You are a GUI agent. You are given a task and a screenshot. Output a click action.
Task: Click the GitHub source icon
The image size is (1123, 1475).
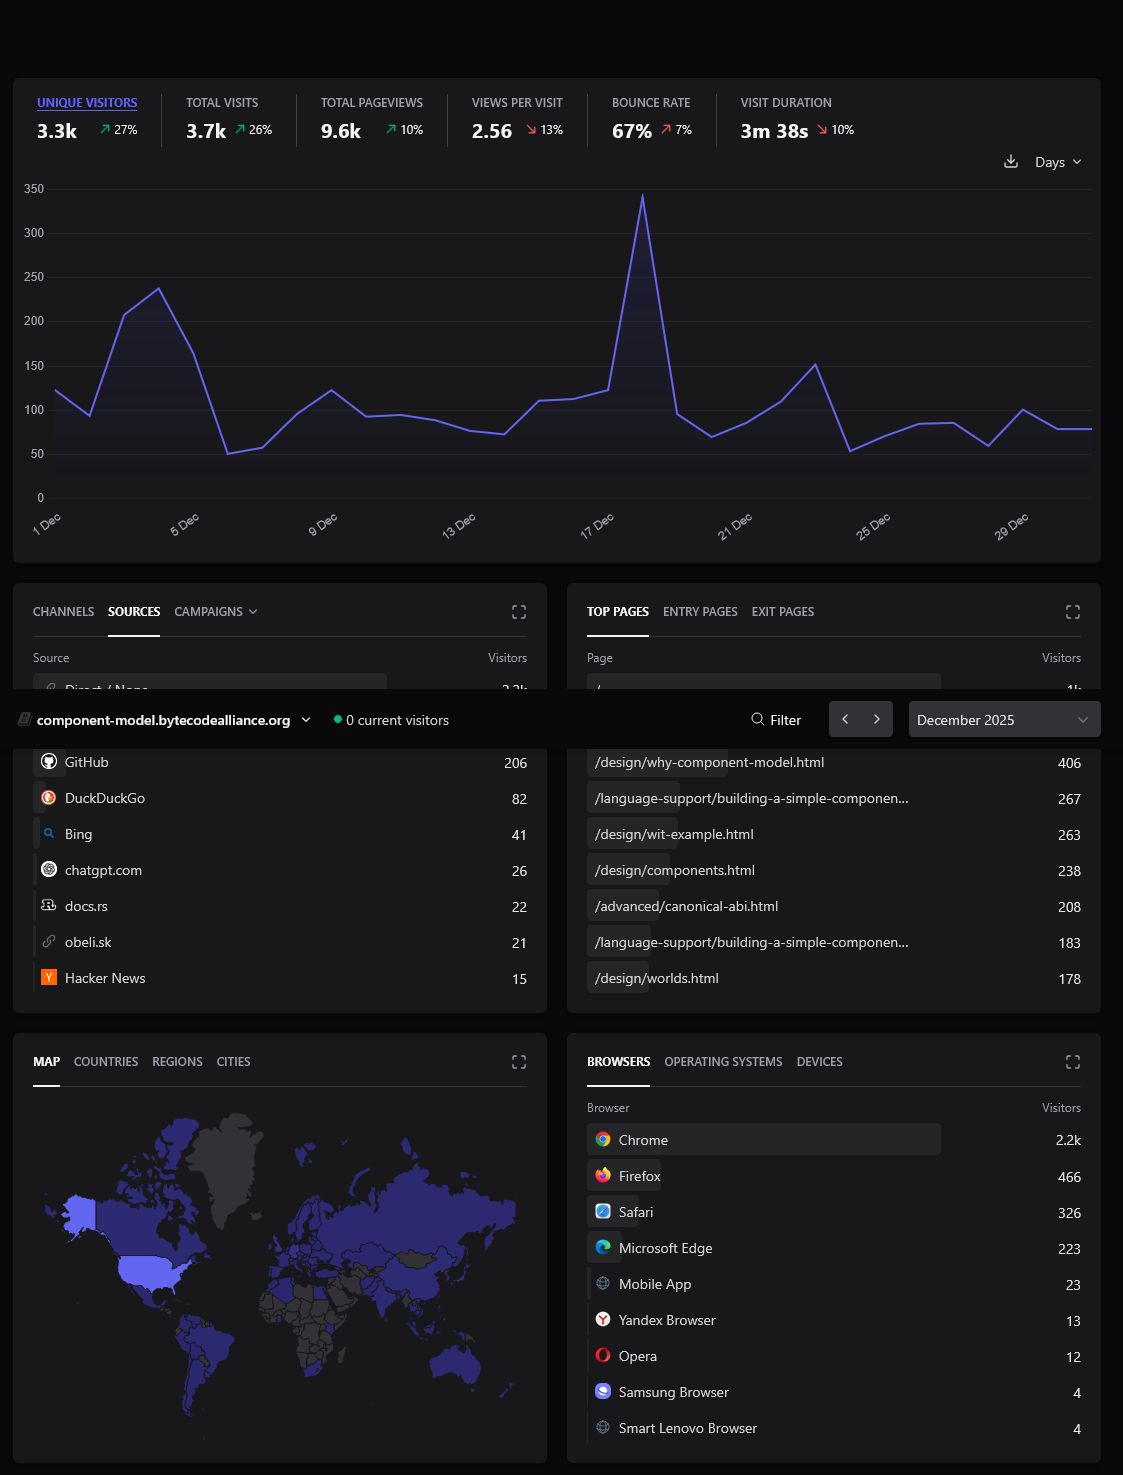49,762
